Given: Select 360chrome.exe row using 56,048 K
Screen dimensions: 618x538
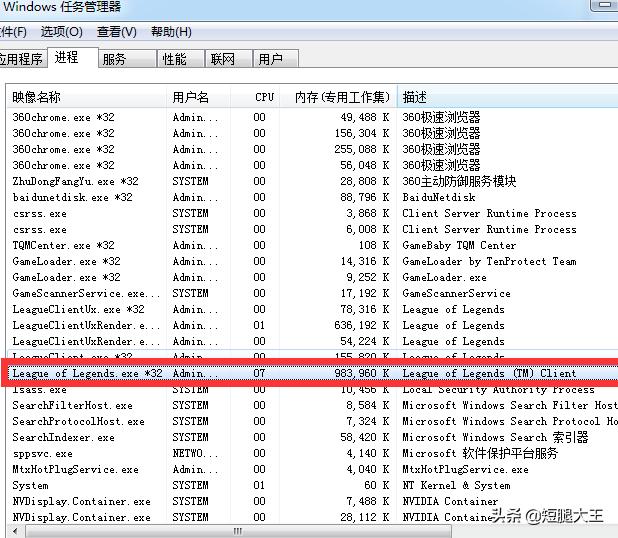Looking at the screenshot, I should pos(313,166).
